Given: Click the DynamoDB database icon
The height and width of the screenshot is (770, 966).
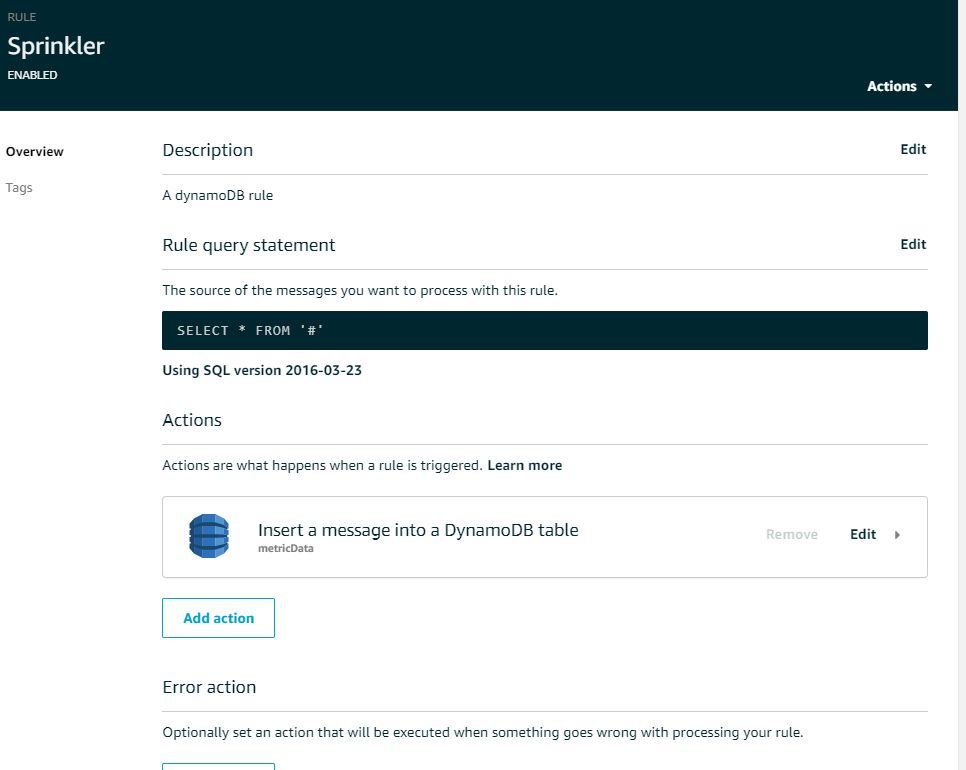Looking at the screenshot, I should (209, 536).
